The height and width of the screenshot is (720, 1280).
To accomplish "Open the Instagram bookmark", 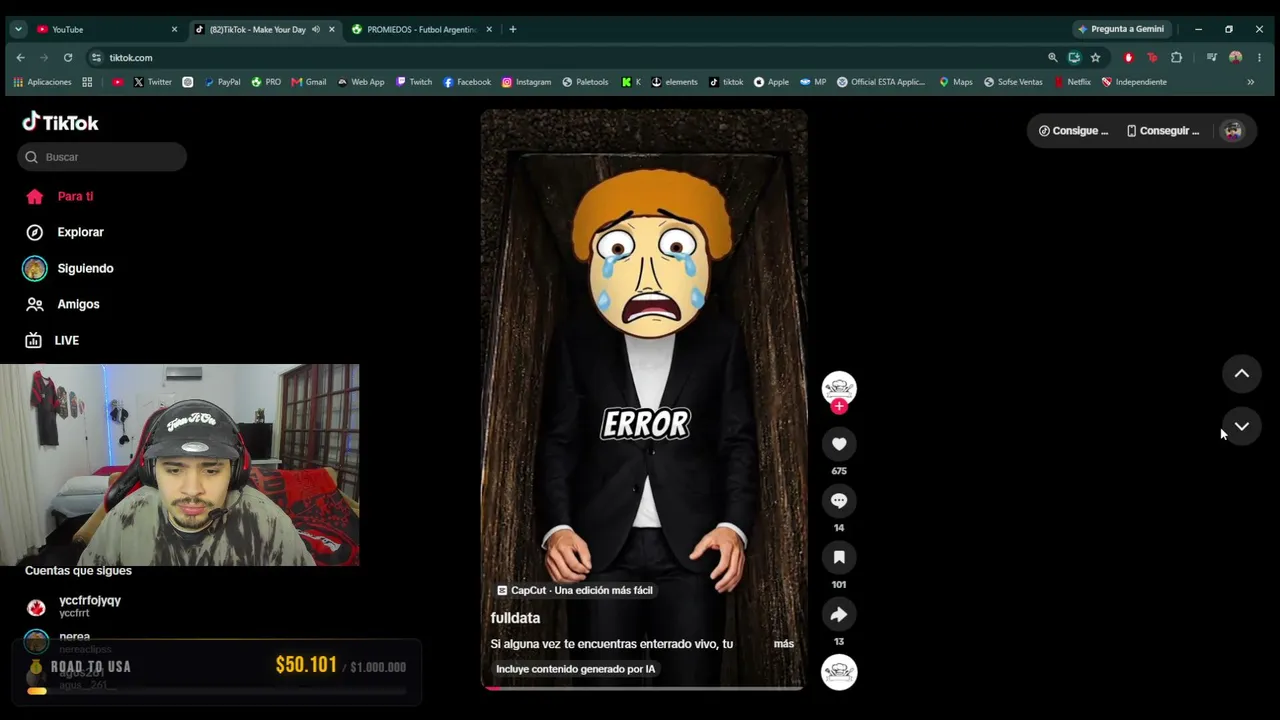I will coord(527,82).
